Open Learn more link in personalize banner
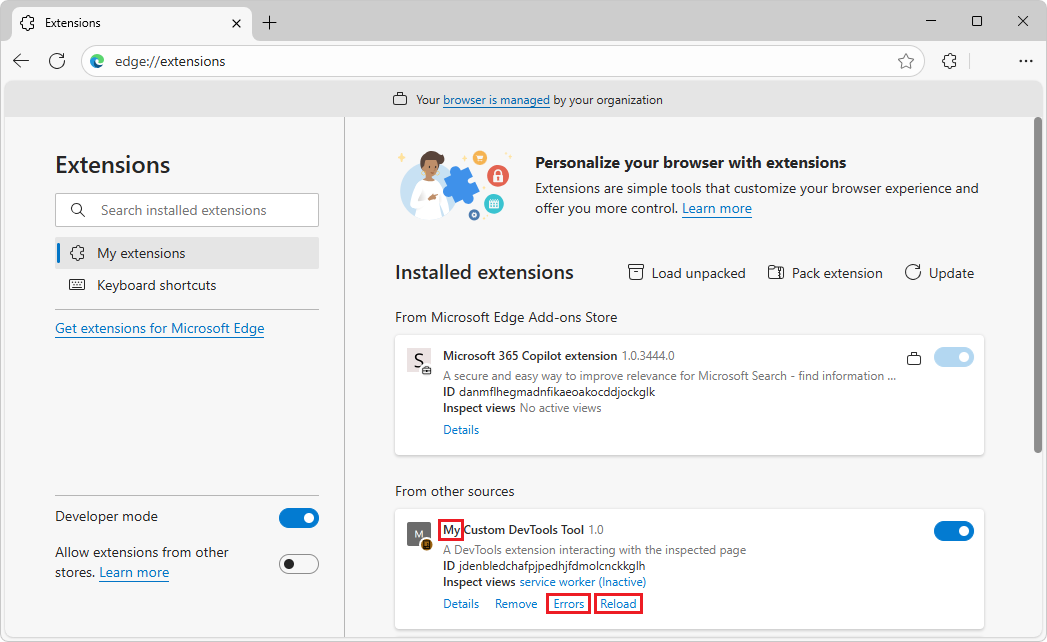The image size is (1047, 642). (716, 208)
